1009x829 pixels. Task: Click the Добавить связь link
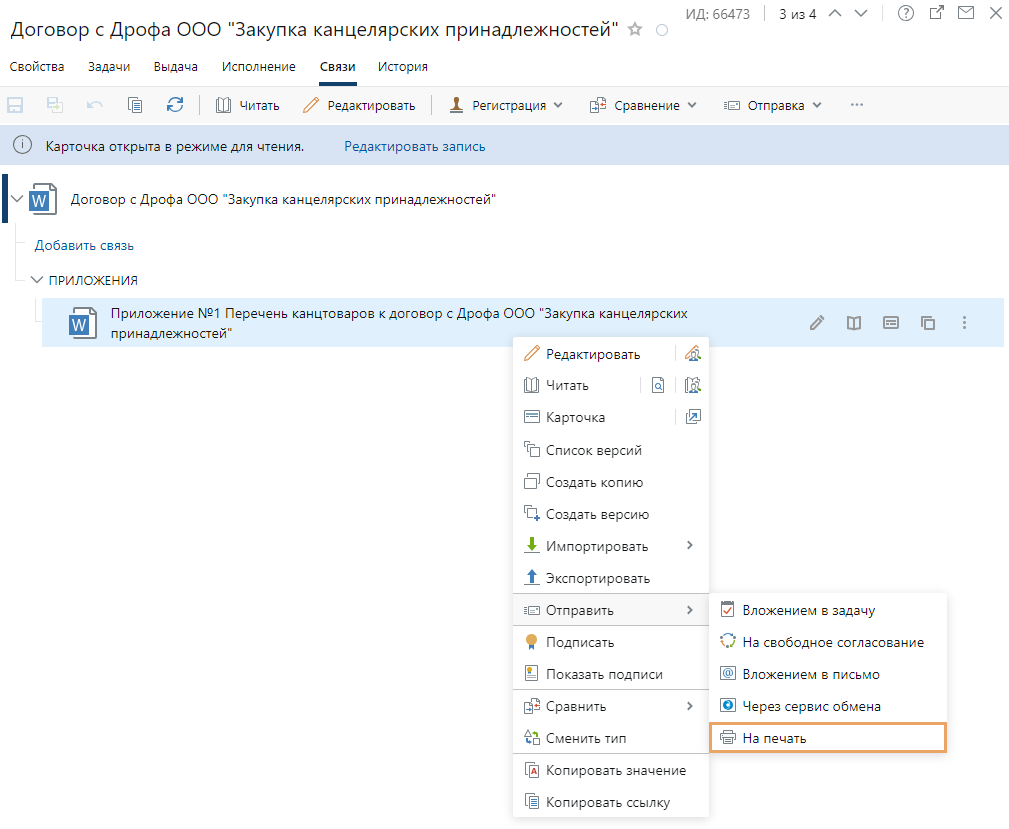[84, 245]
